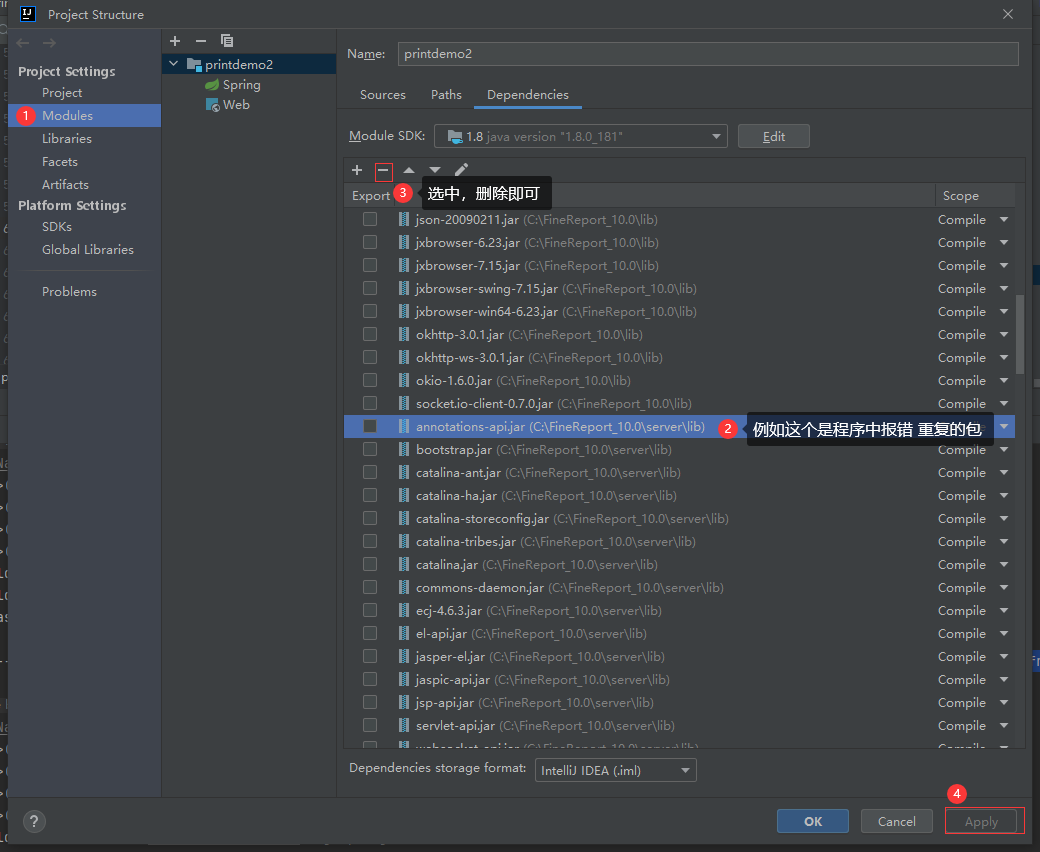Check Export box for commons-daemon.jar
Viewport: 1040px width, 852px height.
[370, 587]
